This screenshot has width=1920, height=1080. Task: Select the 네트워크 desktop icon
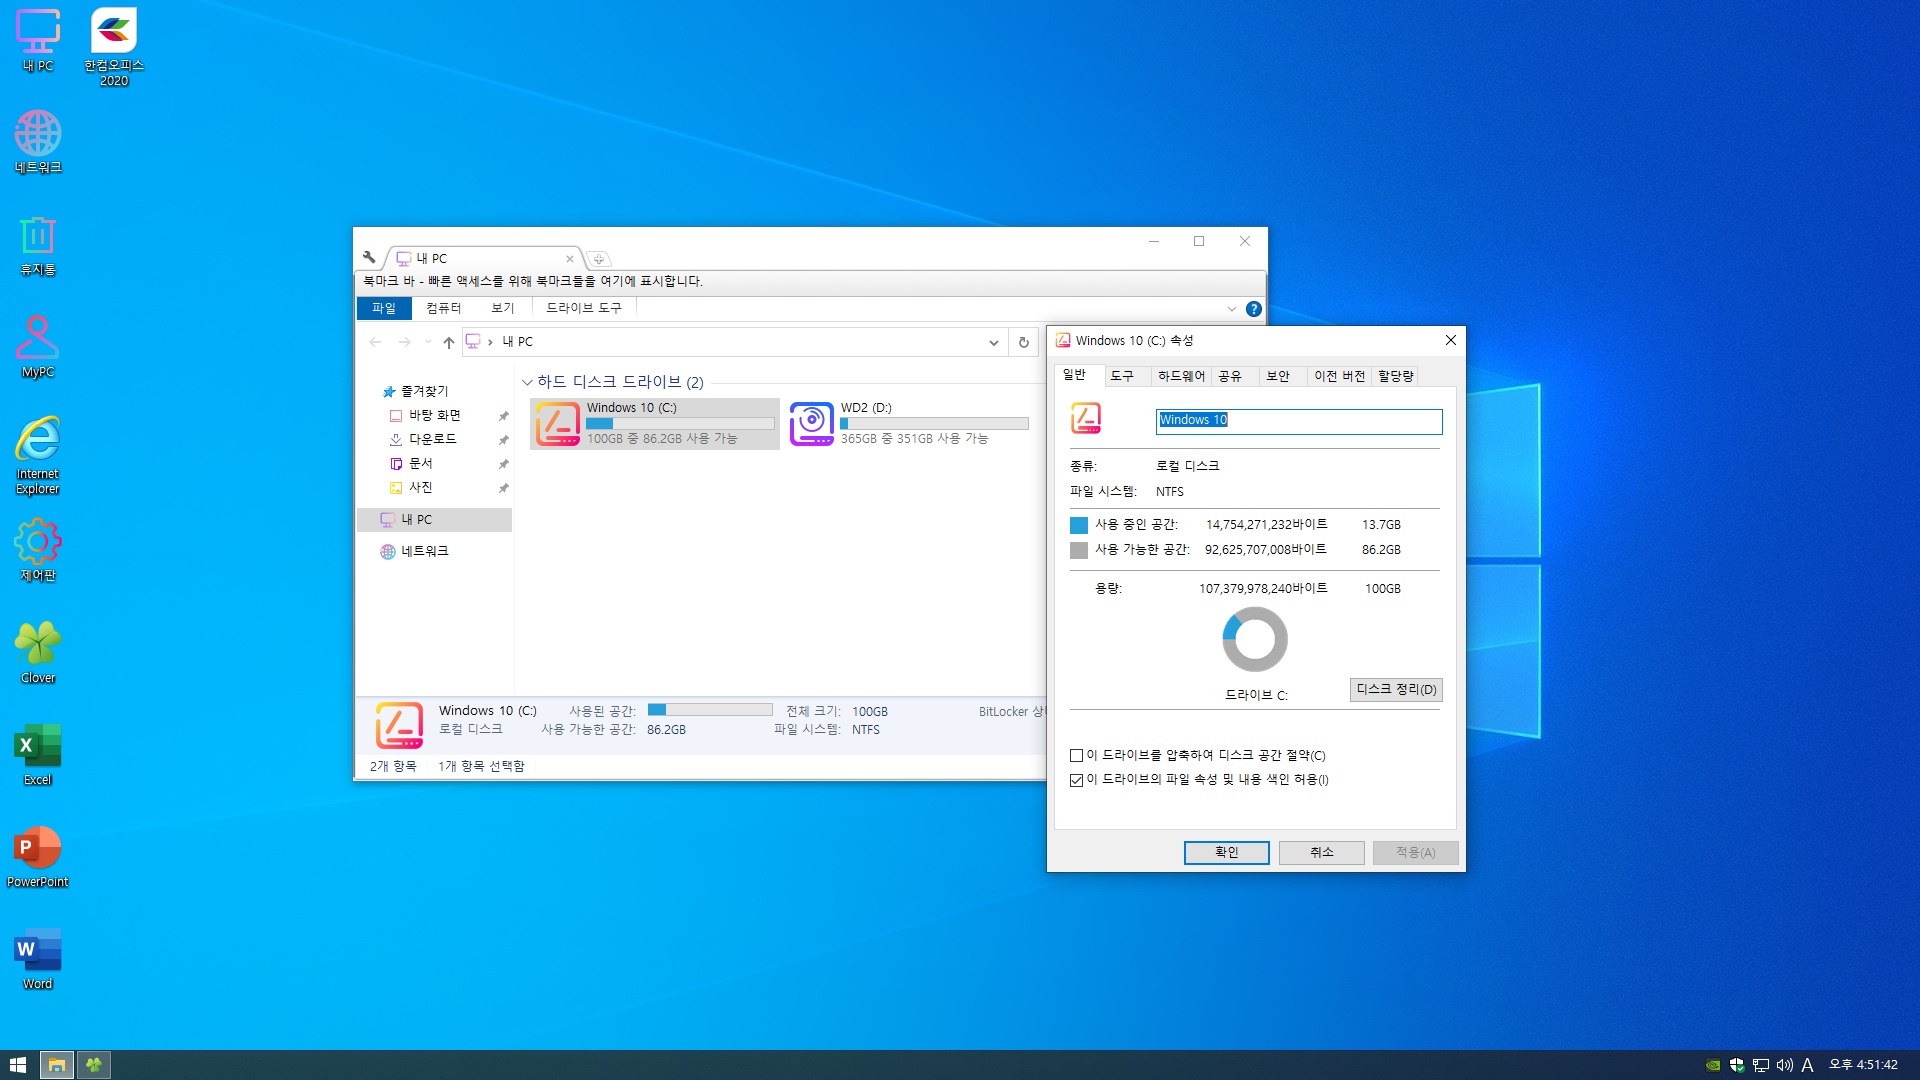[38, 142]
